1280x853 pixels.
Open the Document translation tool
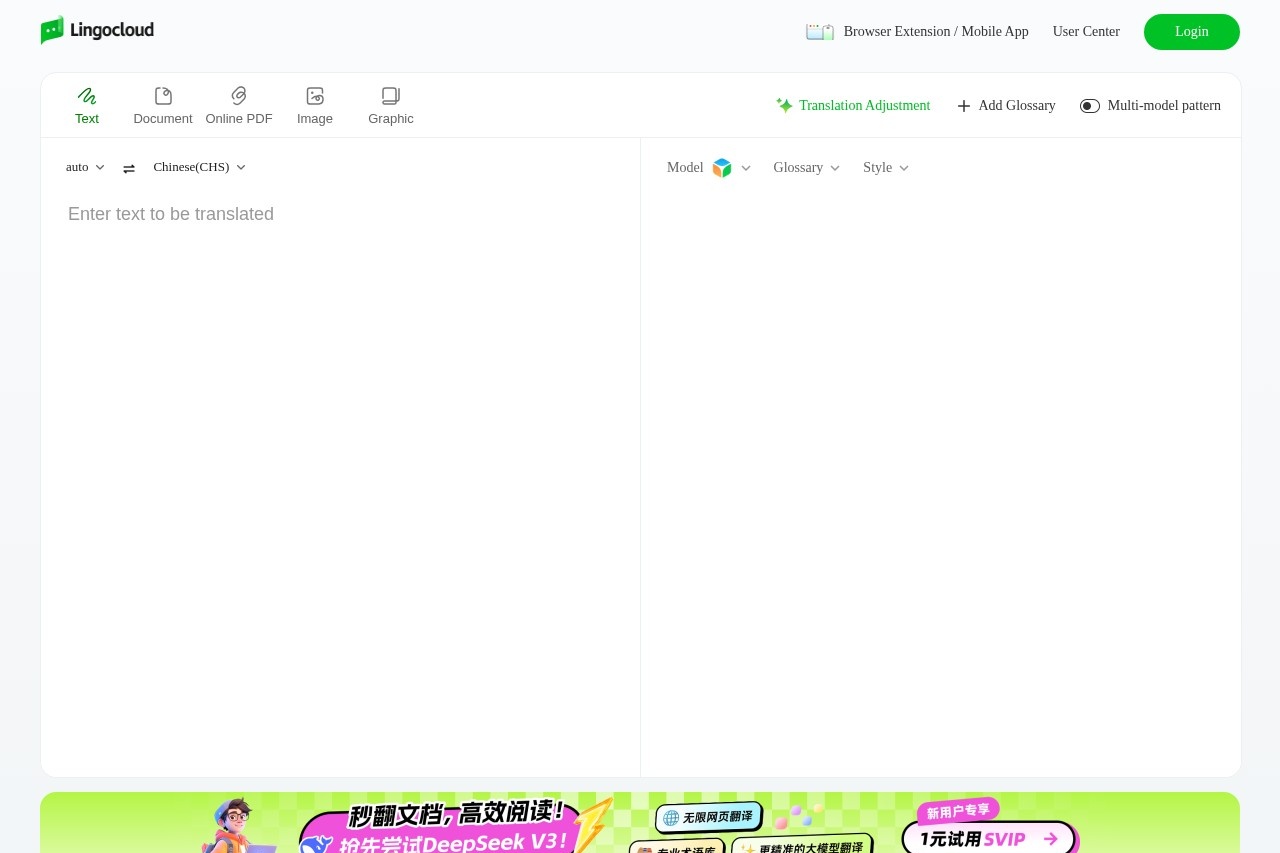tap(162, 105)
